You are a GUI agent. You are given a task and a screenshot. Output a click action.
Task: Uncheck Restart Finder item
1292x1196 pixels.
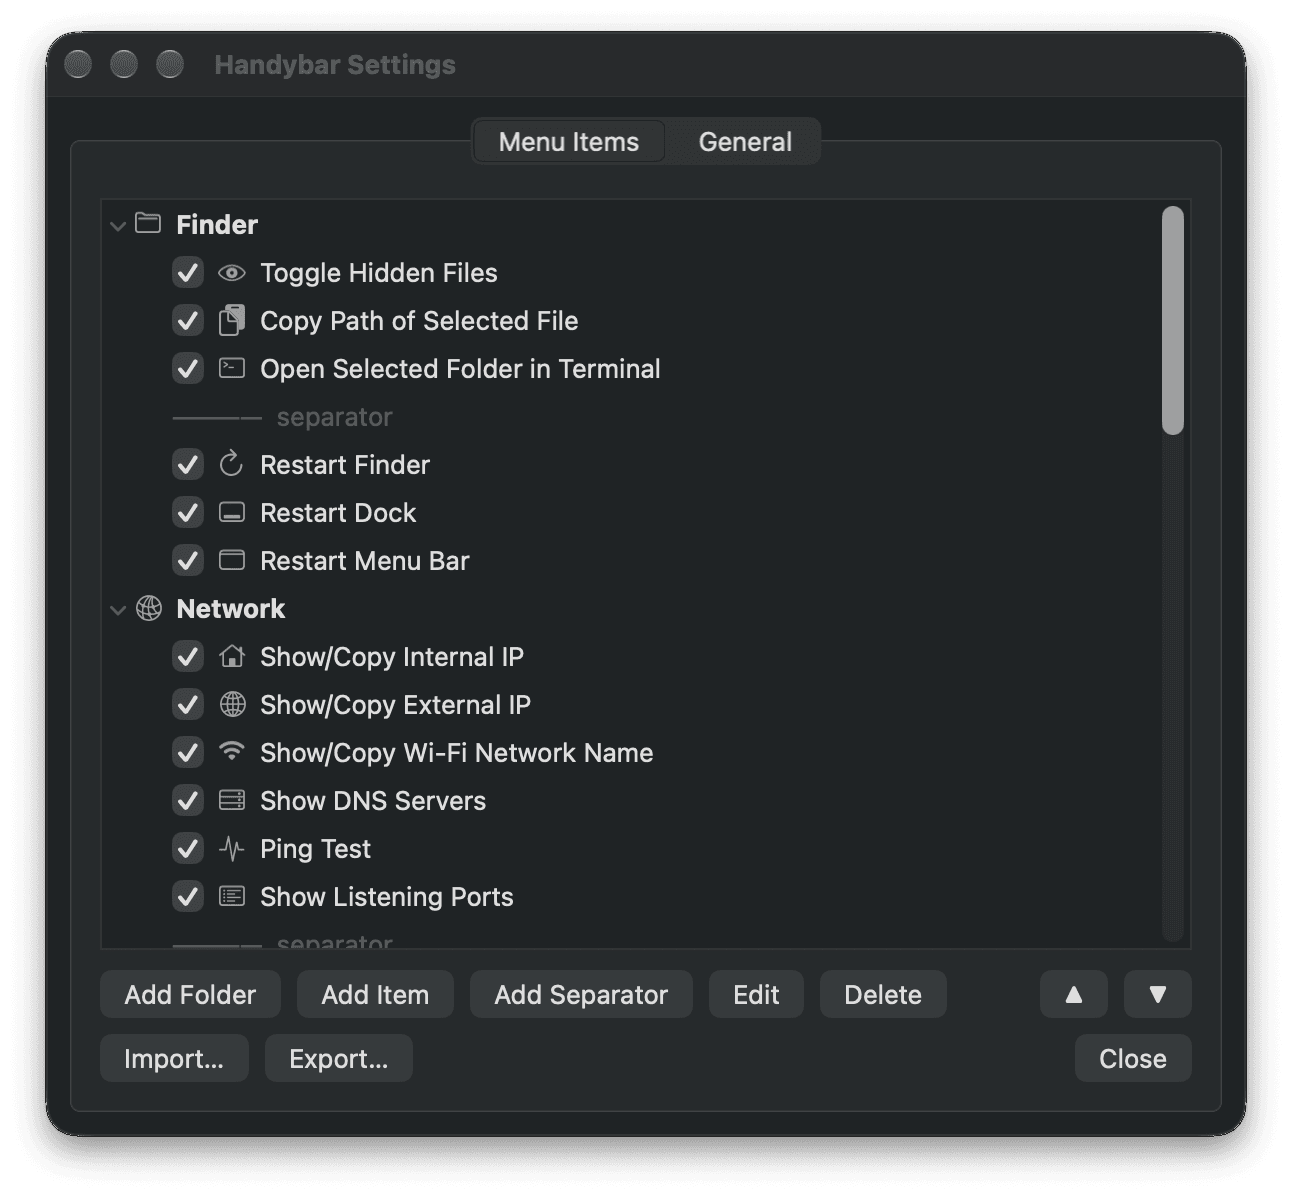(188, 464)
